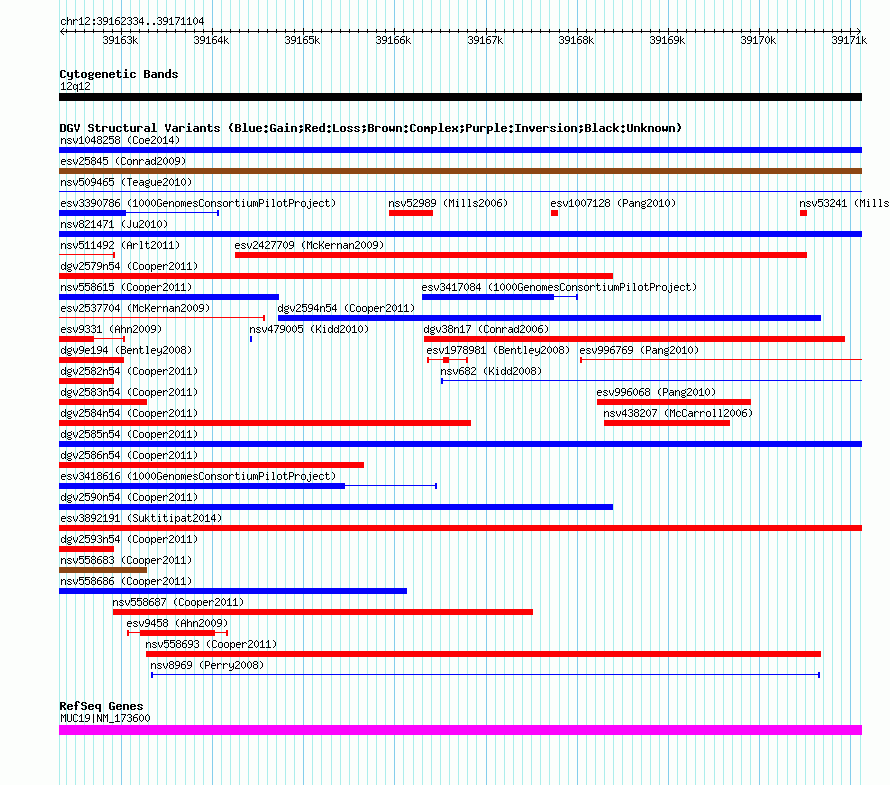Open the esv9331 (Ahn2009) label
Image resolution: width=890 pixels, height=785 pixels.
(111, 329)
